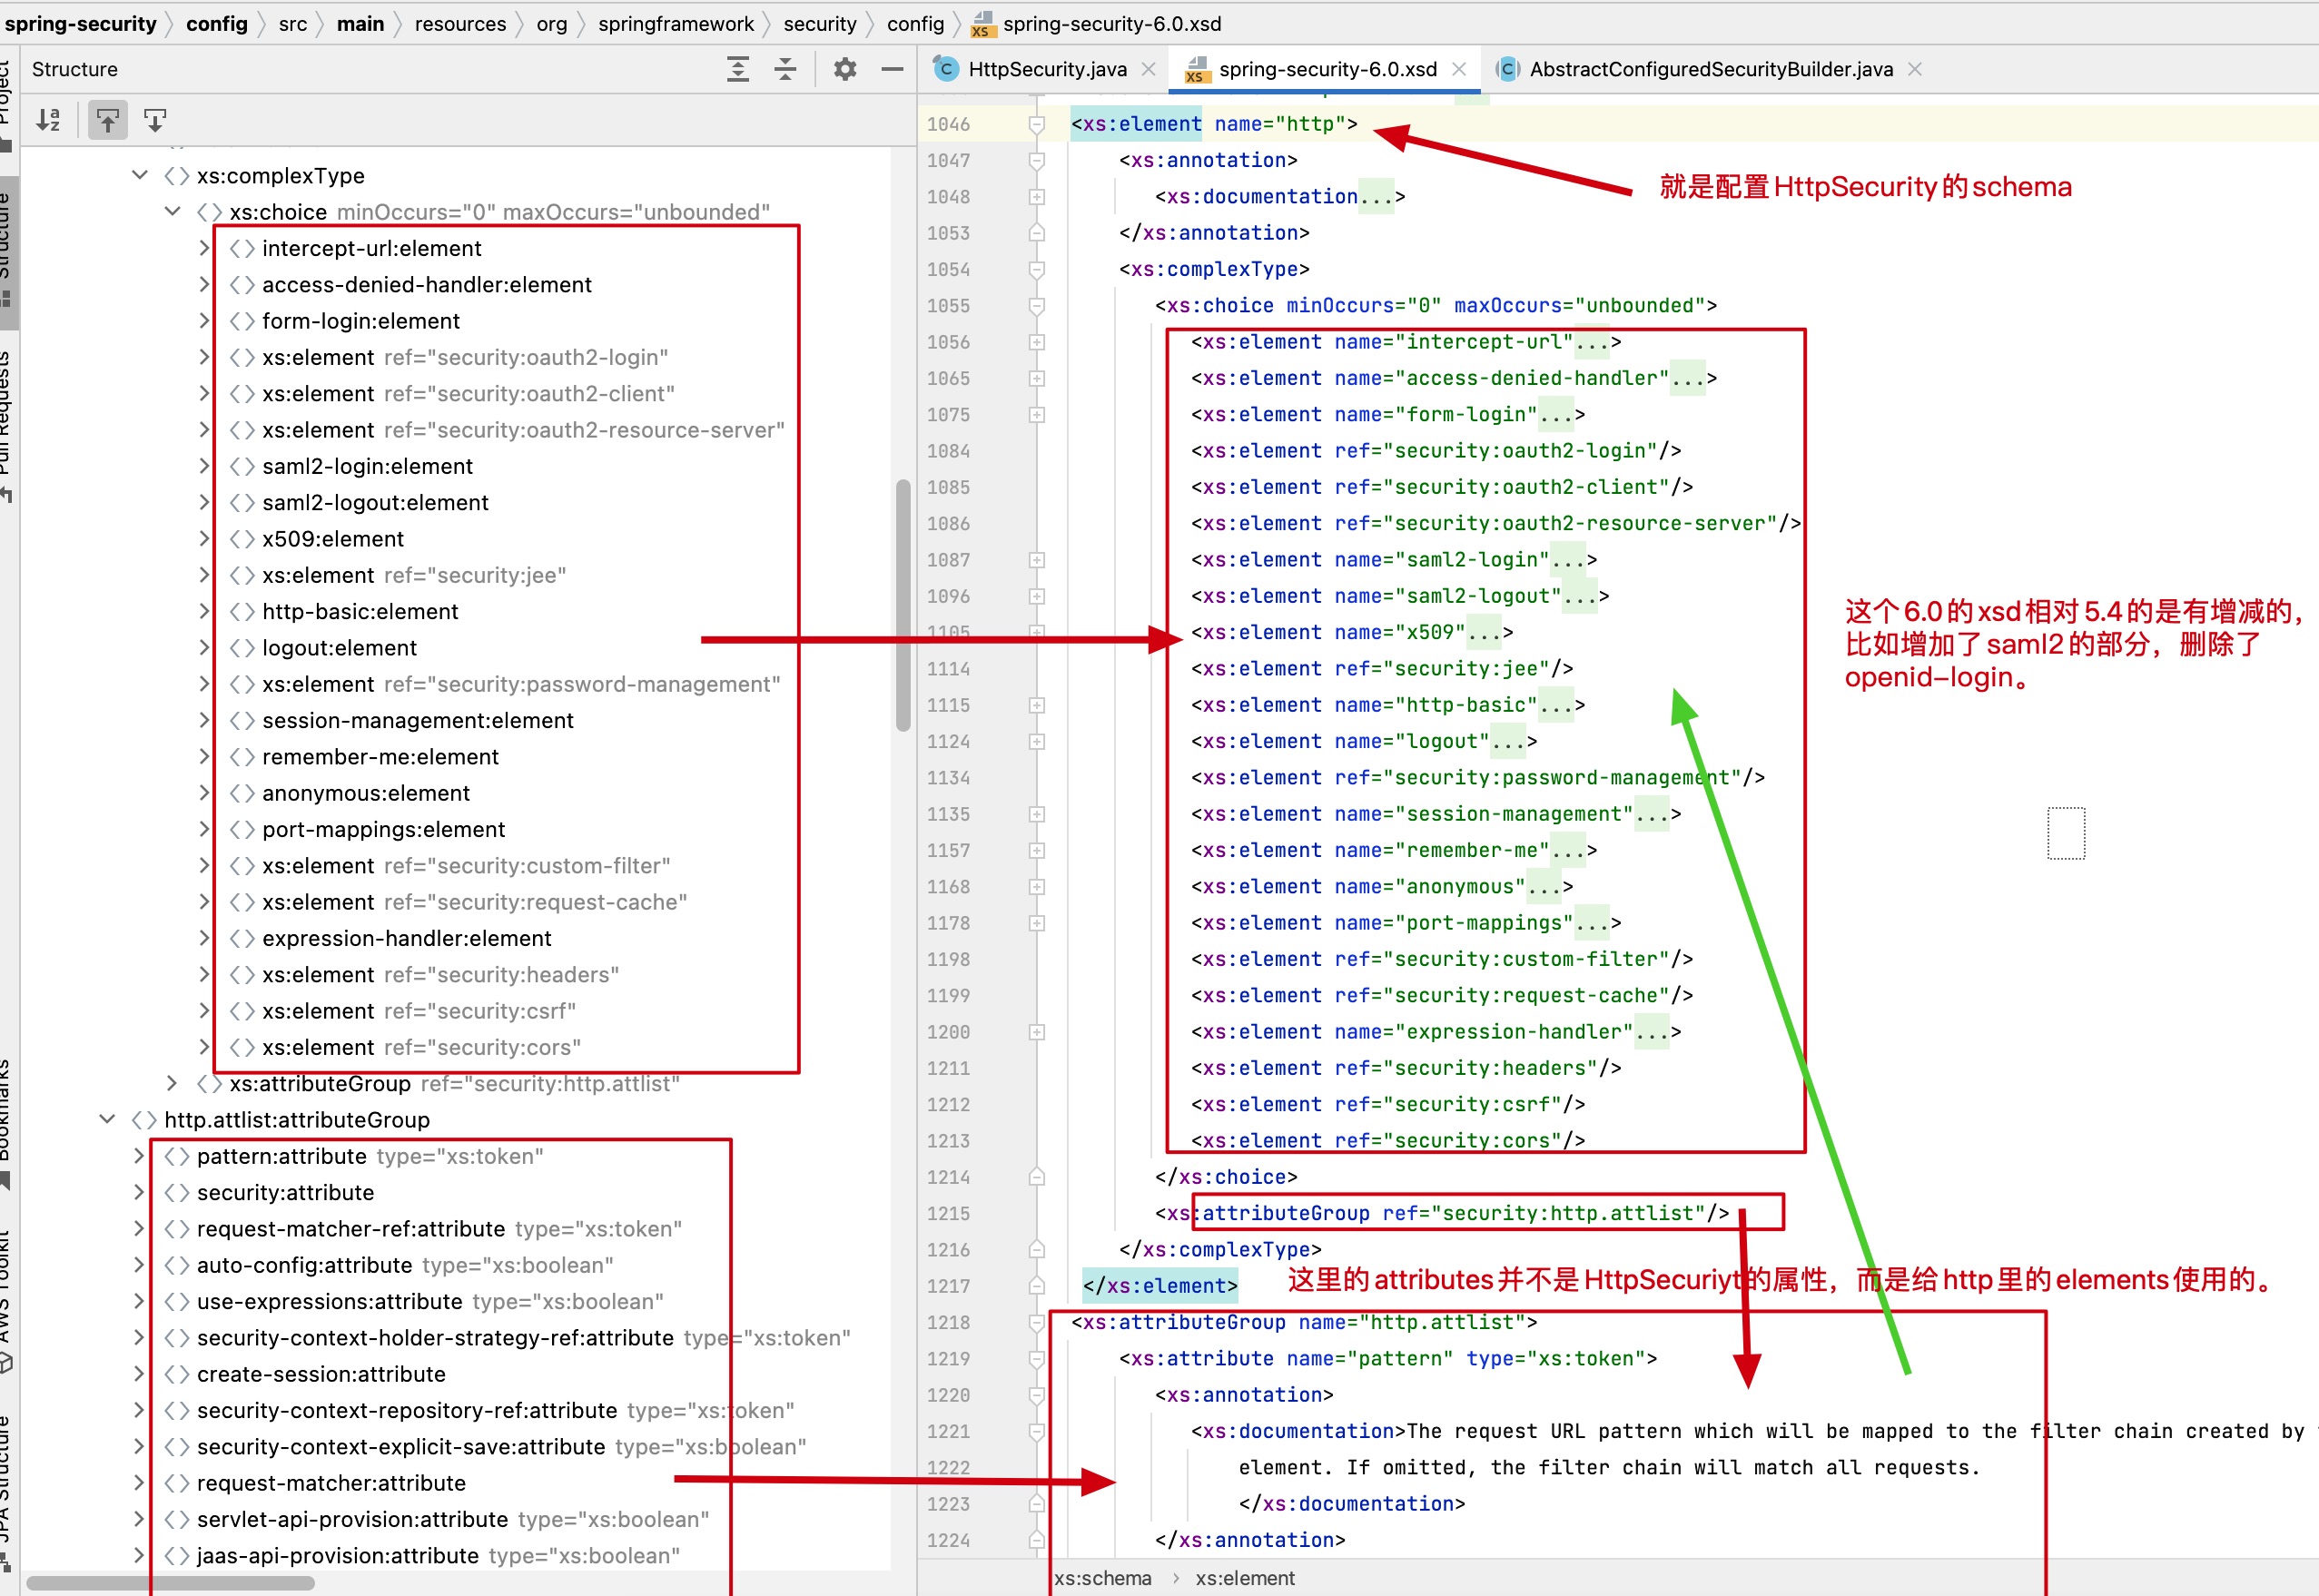Close the HttpSecurity.java tab
Viewport: 2319px width, 1596px height.
pyautogui.click(x=1149, y=69)
